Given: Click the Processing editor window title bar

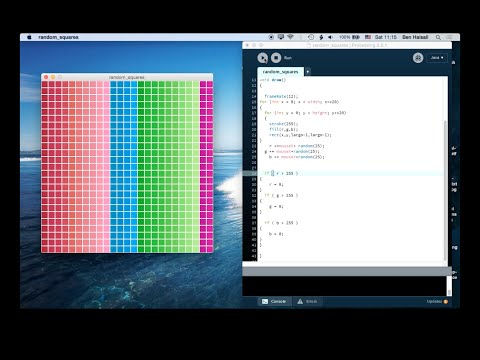Looking at the screenshot, I should point(347,45).
